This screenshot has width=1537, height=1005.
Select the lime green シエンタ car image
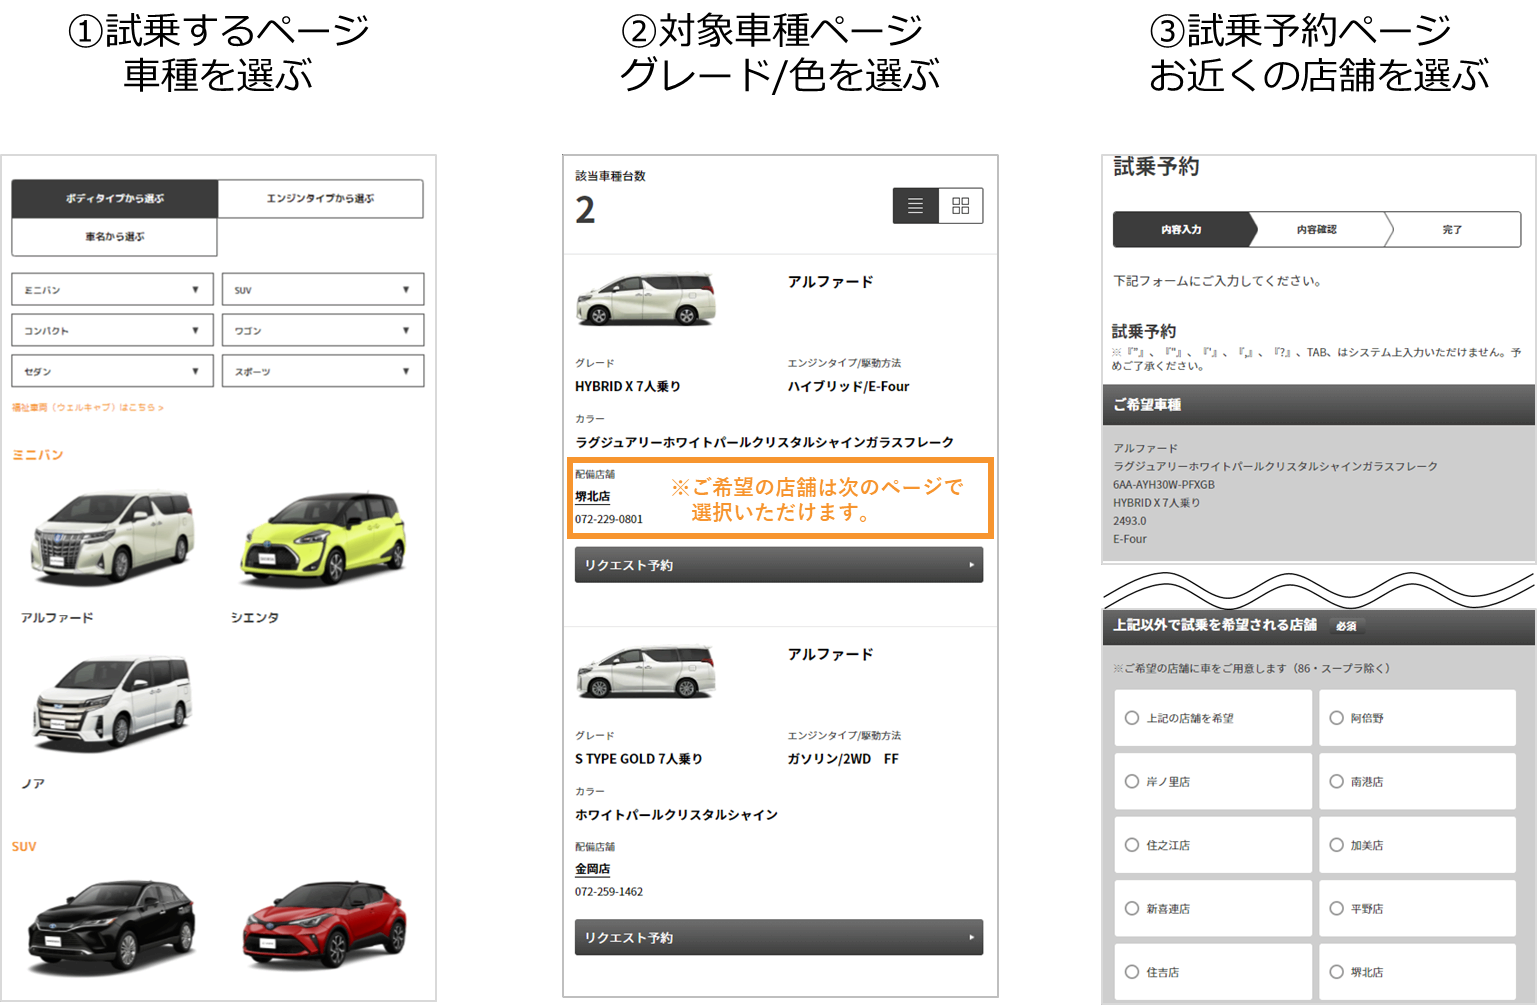tap(322, 537)
